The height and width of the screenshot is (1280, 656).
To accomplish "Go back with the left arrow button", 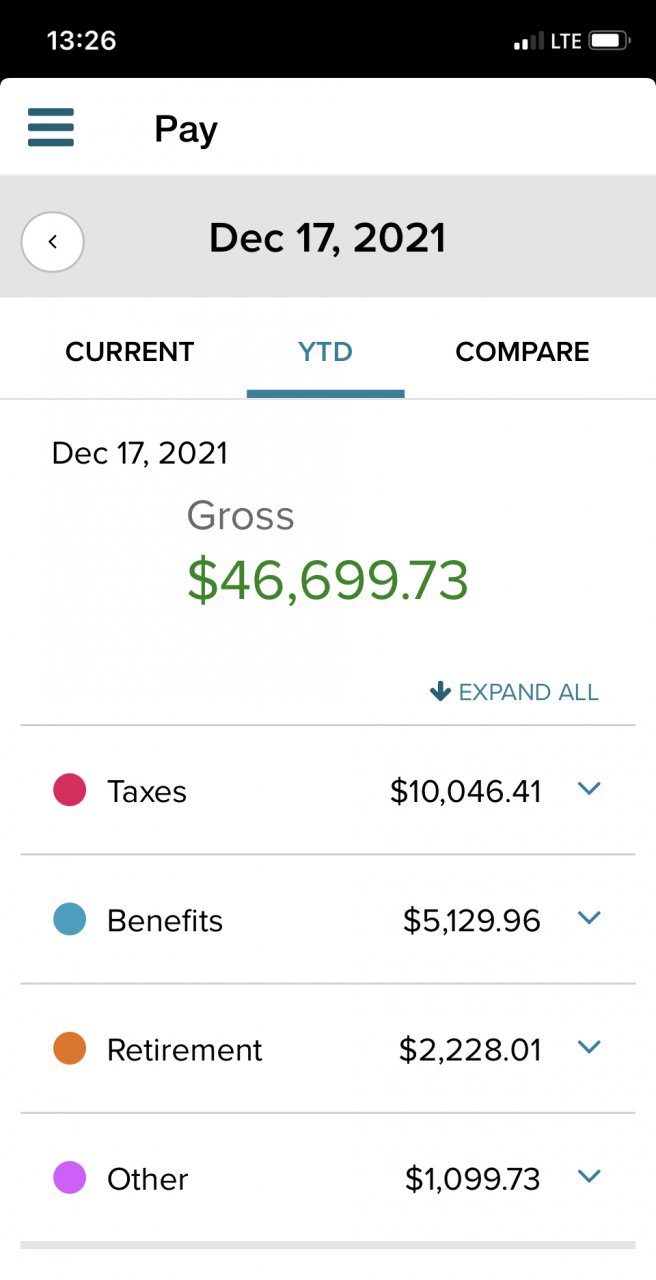I will 53,241.
